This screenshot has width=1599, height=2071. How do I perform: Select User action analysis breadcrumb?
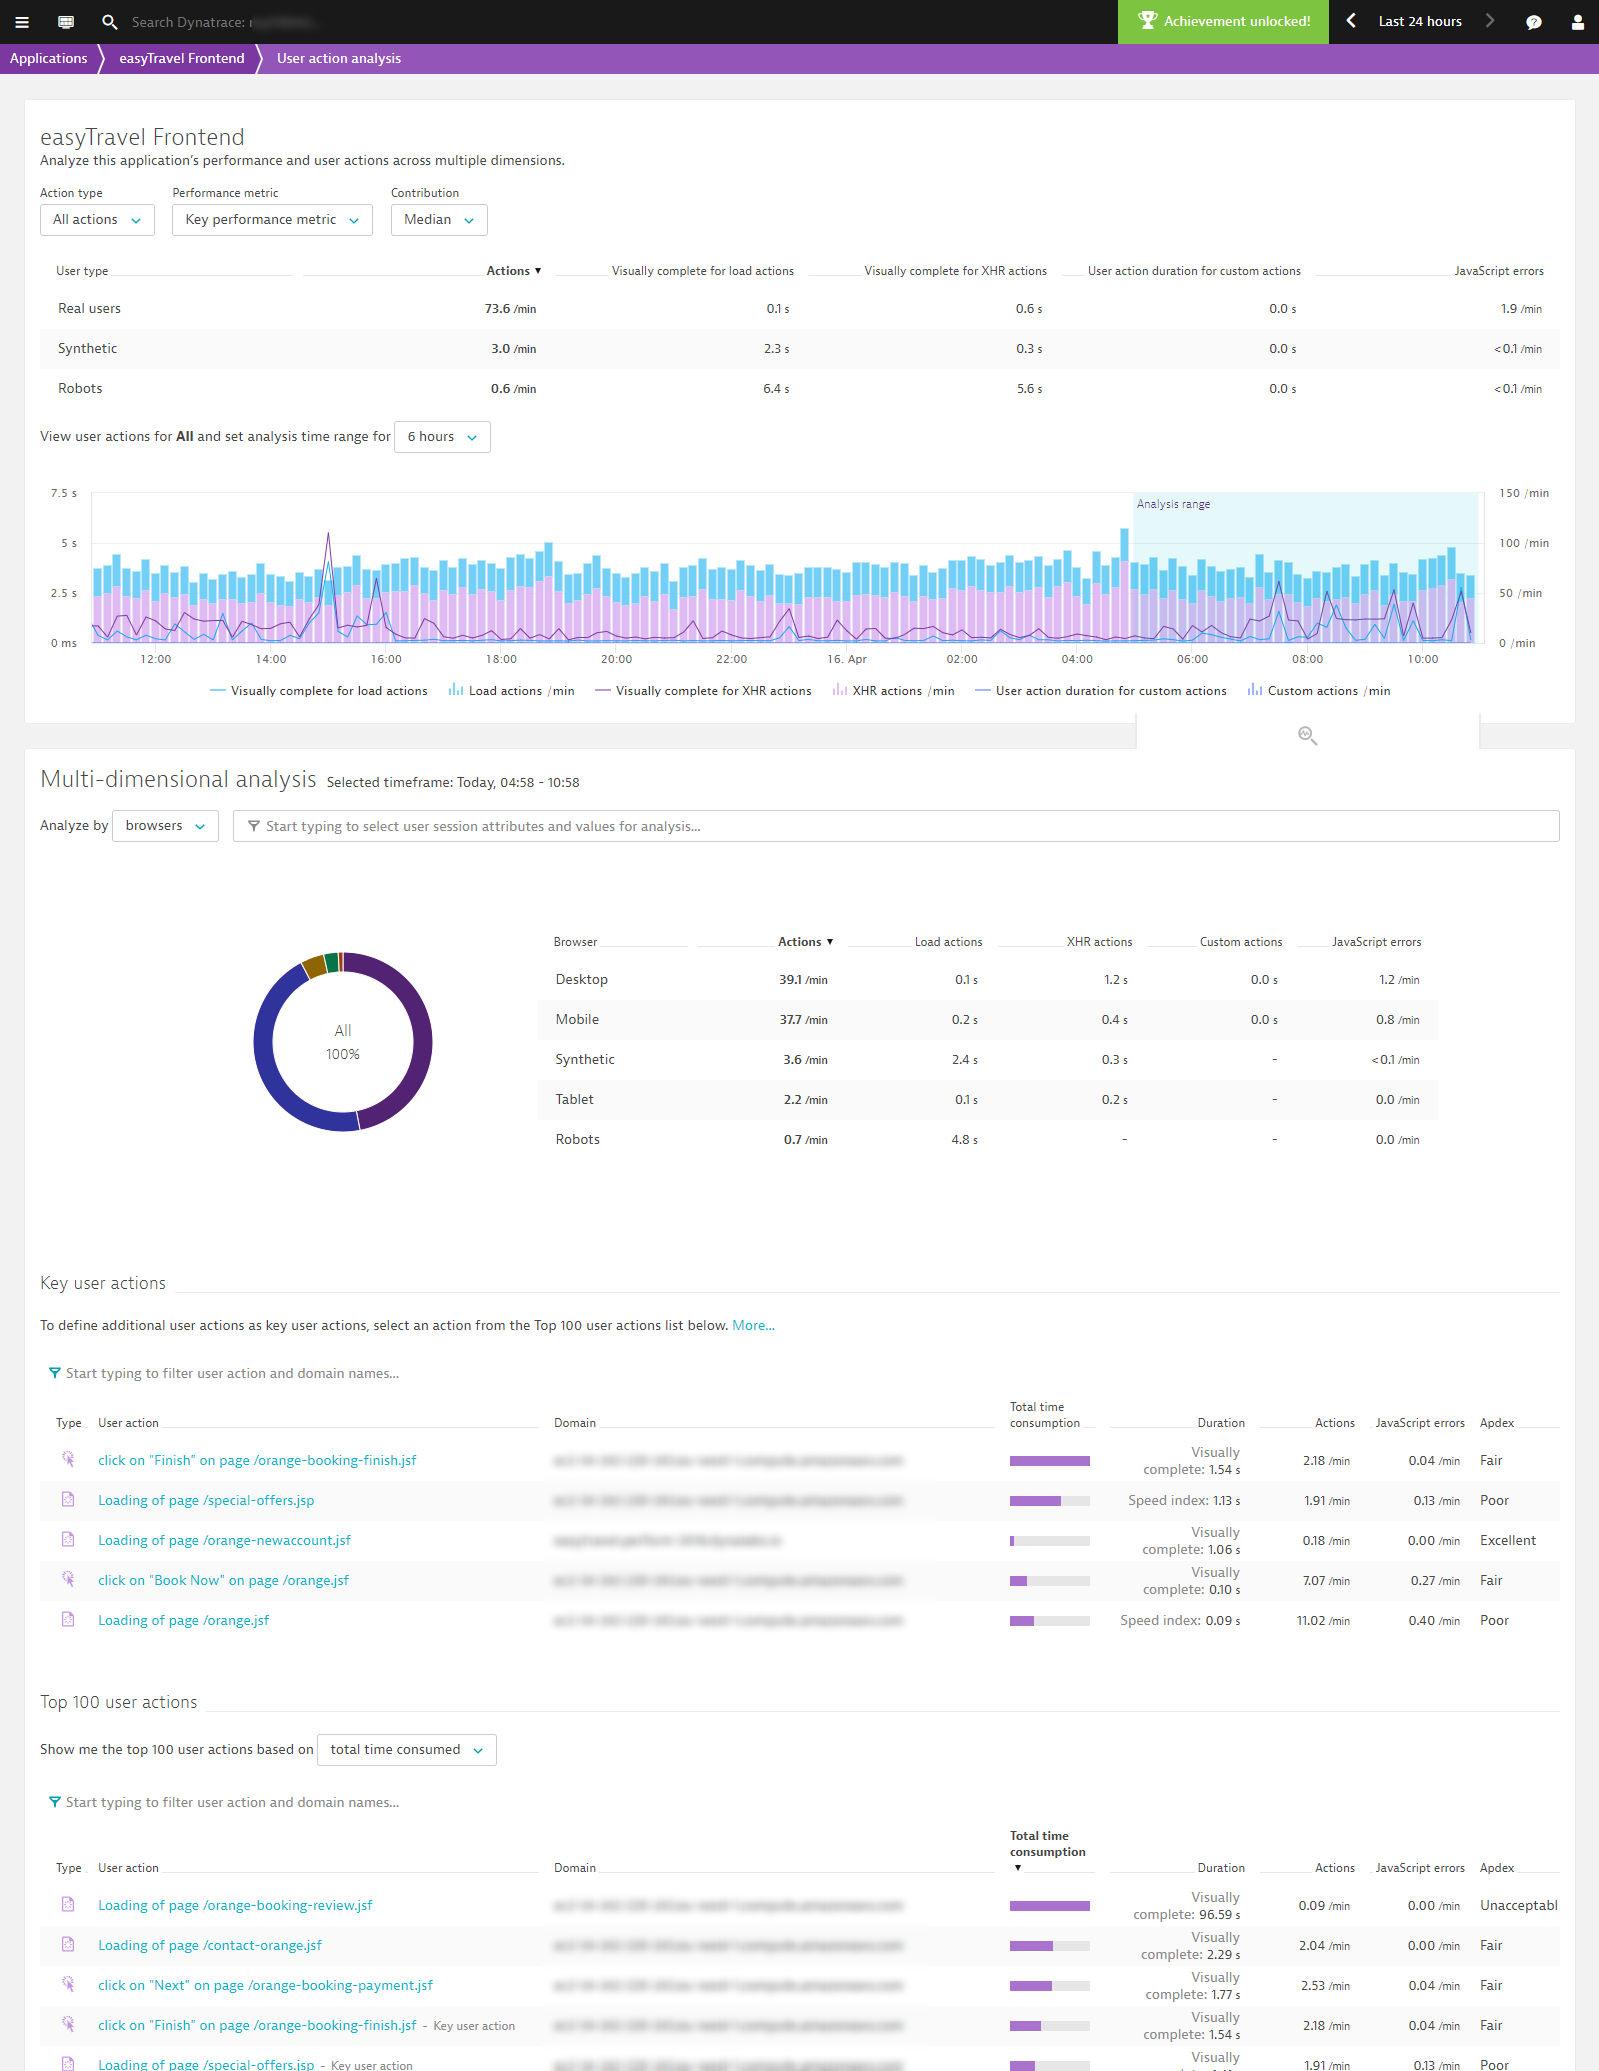click(338, 58)
